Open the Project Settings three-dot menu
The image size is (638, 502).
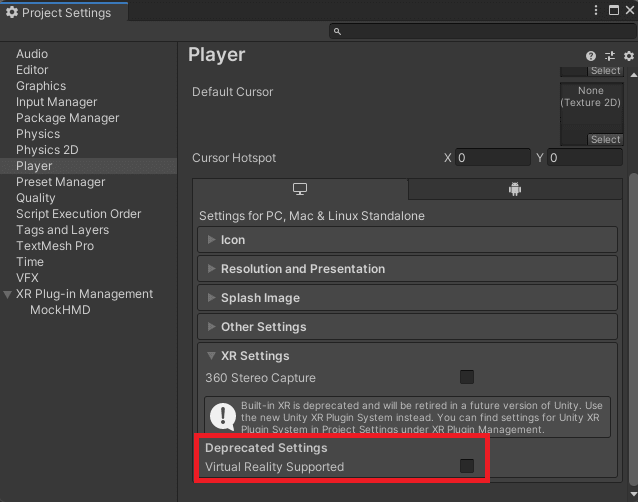tap(596, 10)
